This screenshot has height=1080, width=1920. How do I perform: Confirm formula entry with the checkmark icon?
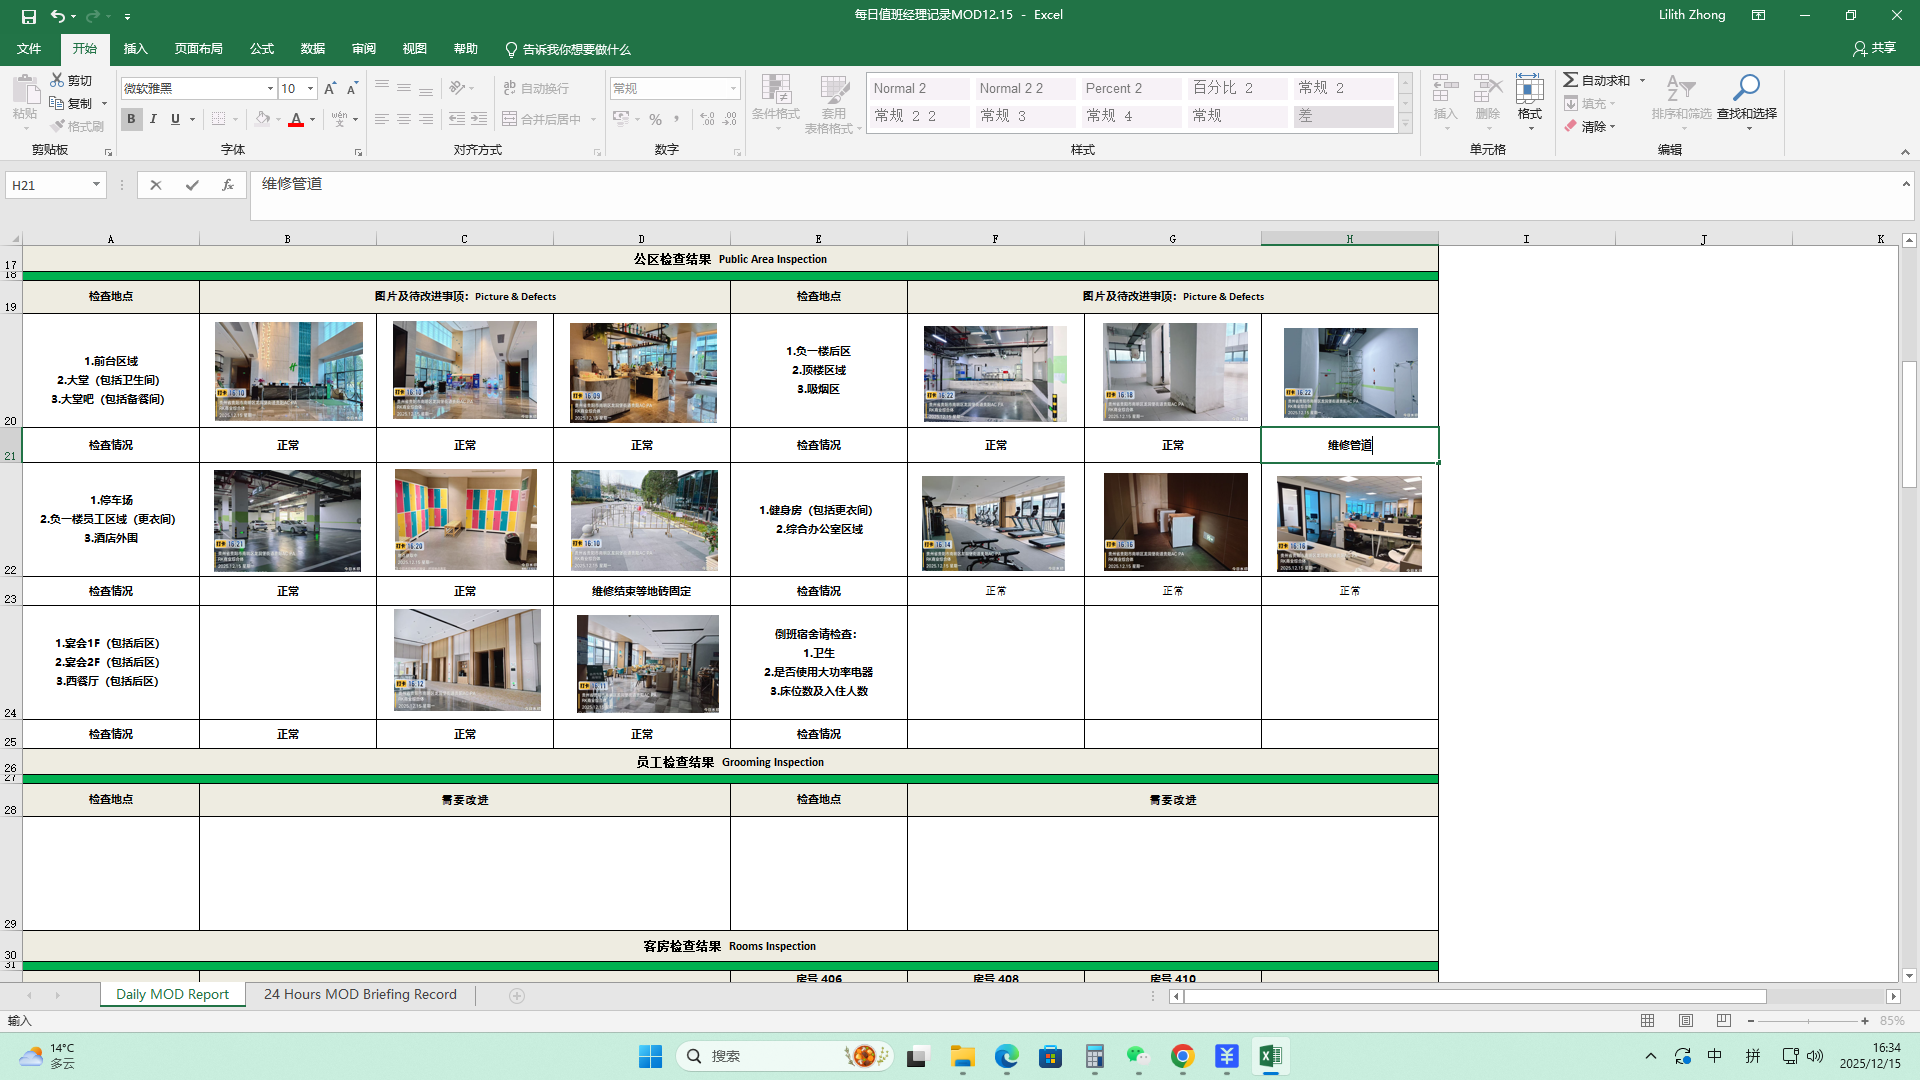[192, 185]
